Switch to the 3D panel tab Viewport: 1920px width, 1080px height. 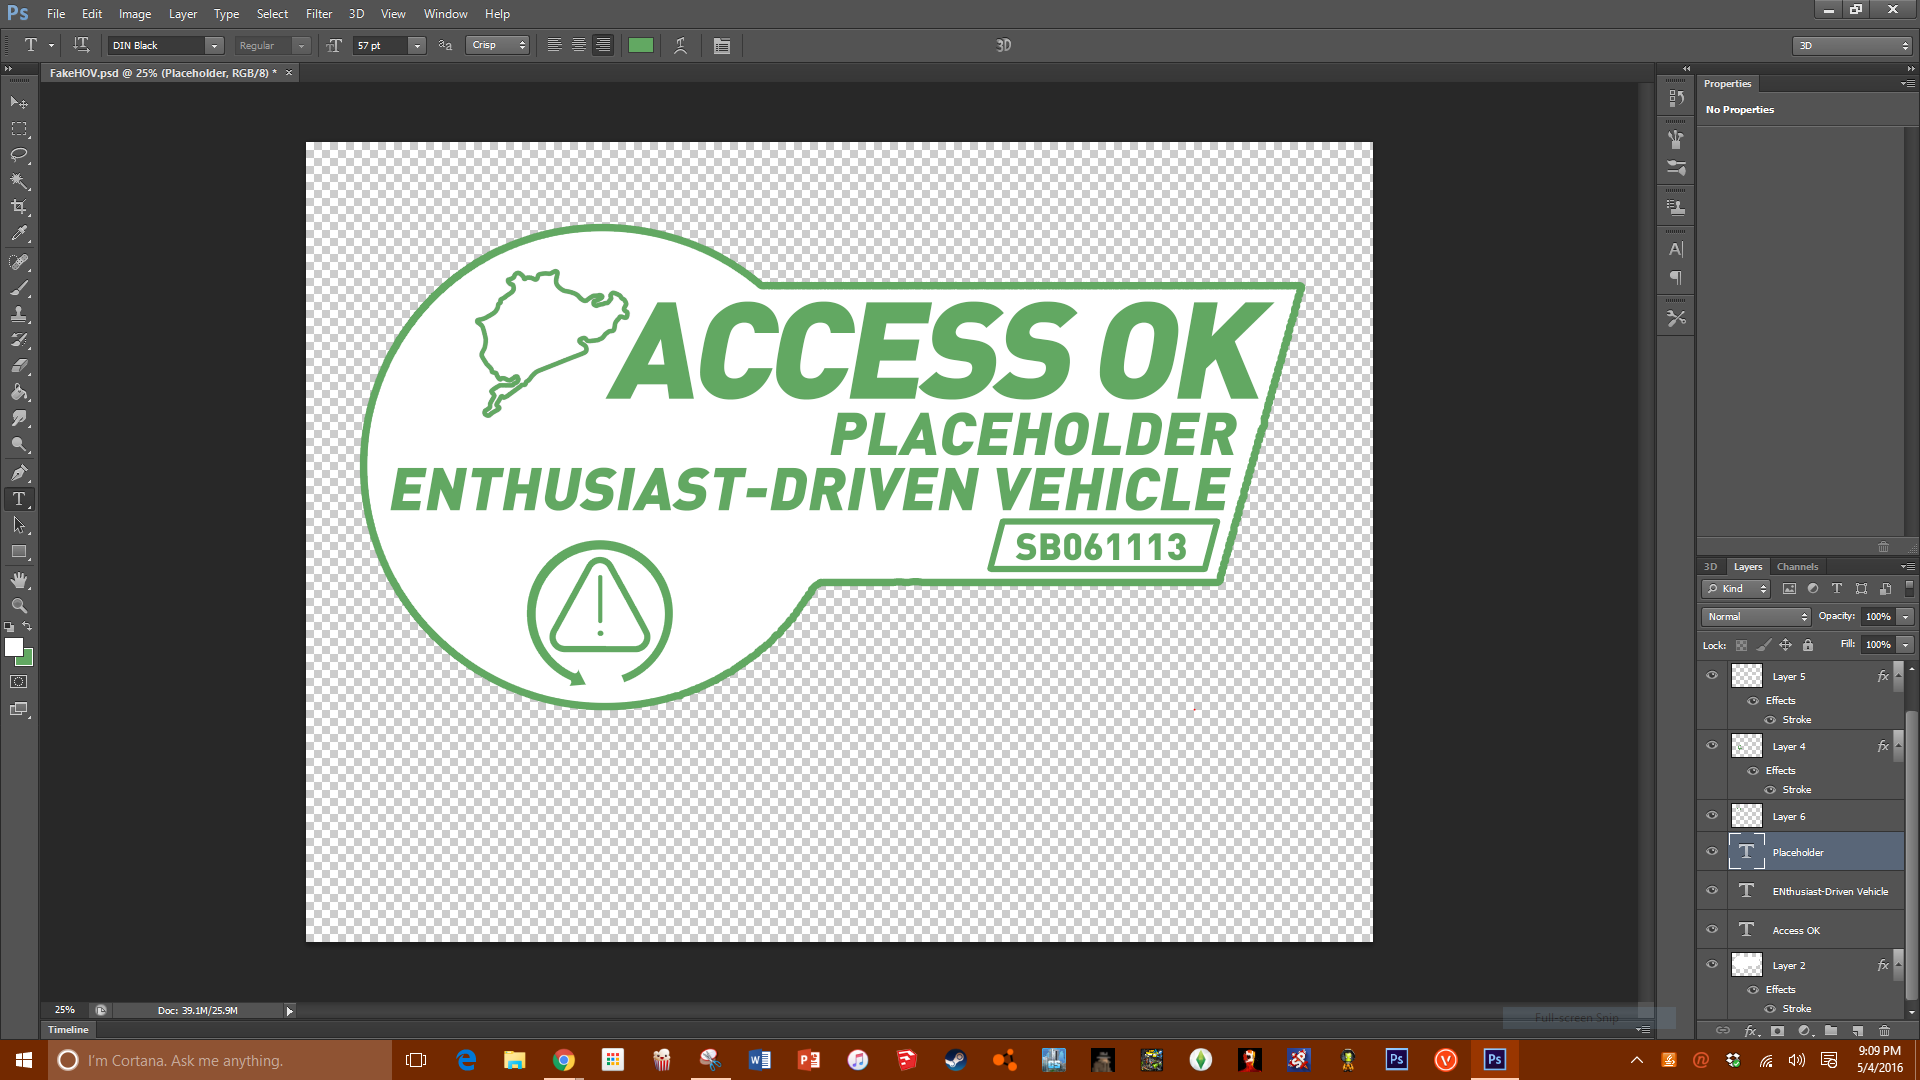(1711, 566)
